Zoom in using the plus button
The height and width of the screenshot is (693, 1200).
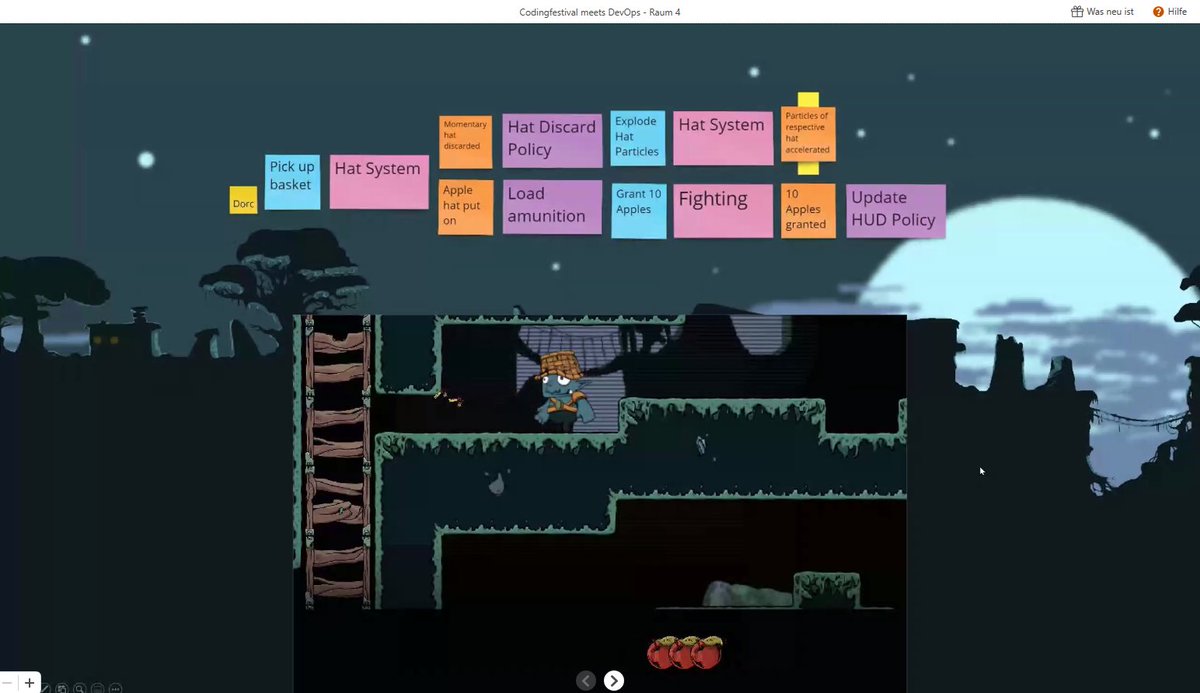tap(28, 682)
